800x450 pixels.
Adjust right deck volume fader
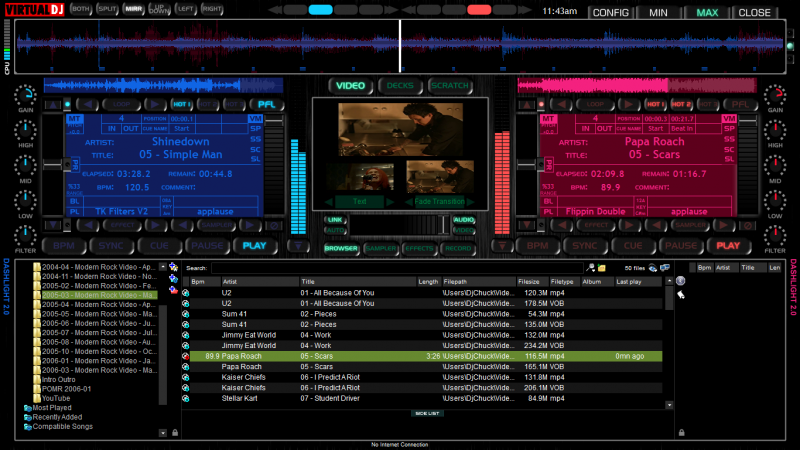(748, 121)
